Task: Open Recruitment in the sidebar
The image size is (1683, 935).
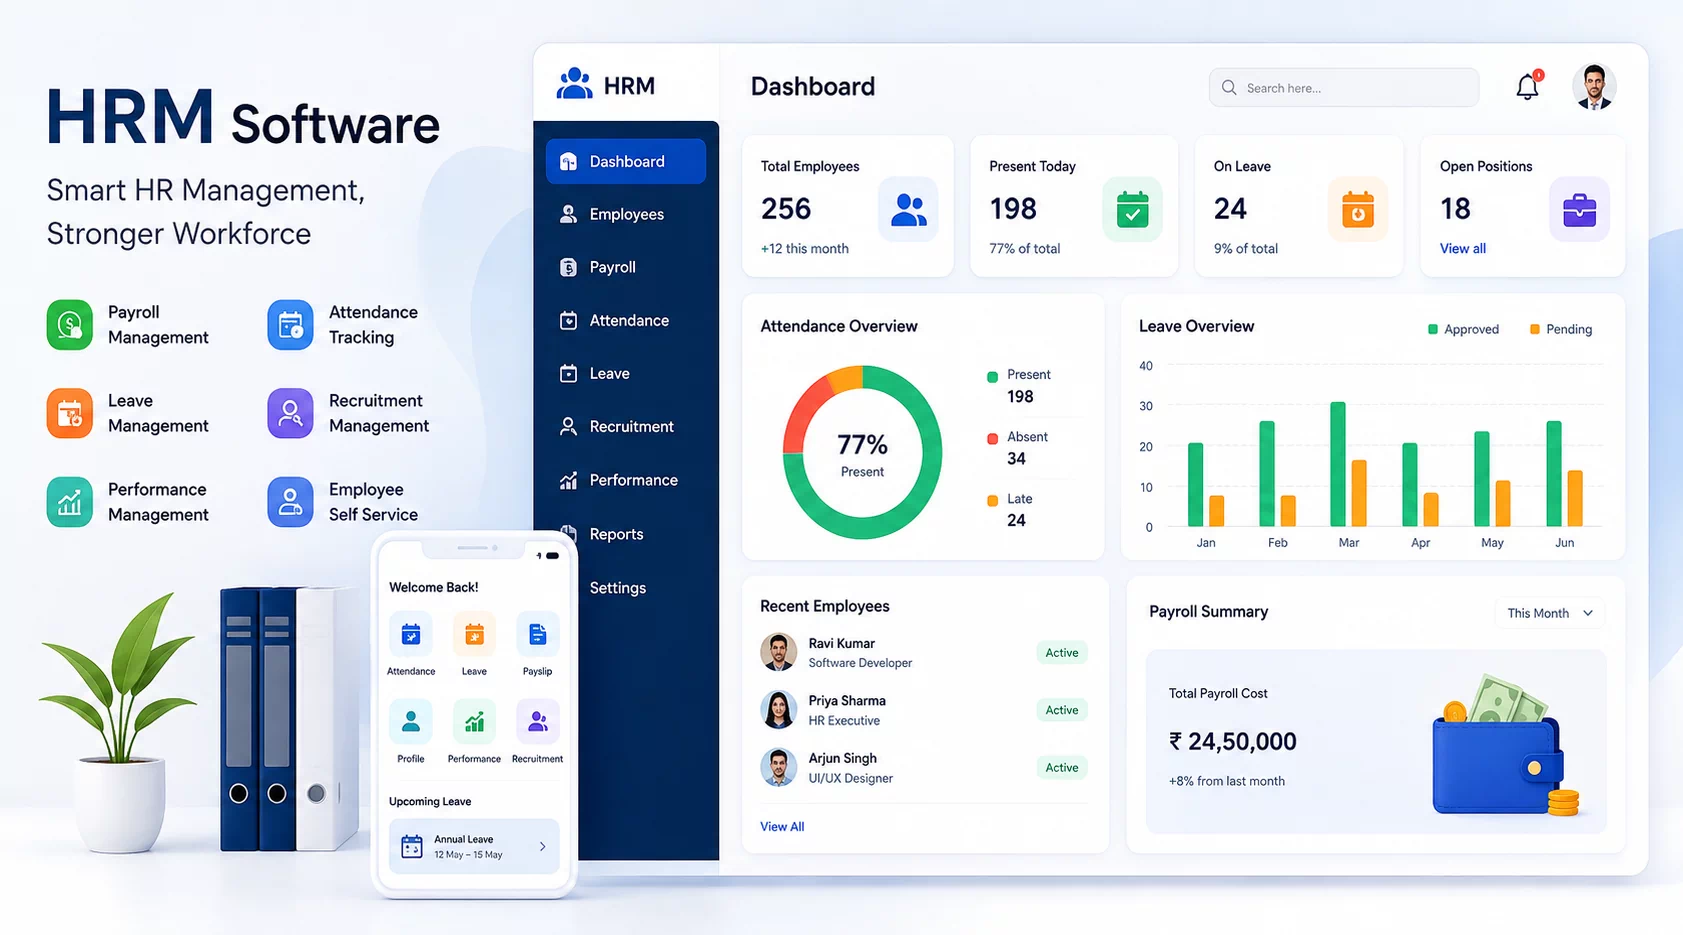Action: [x=626, y=426]
